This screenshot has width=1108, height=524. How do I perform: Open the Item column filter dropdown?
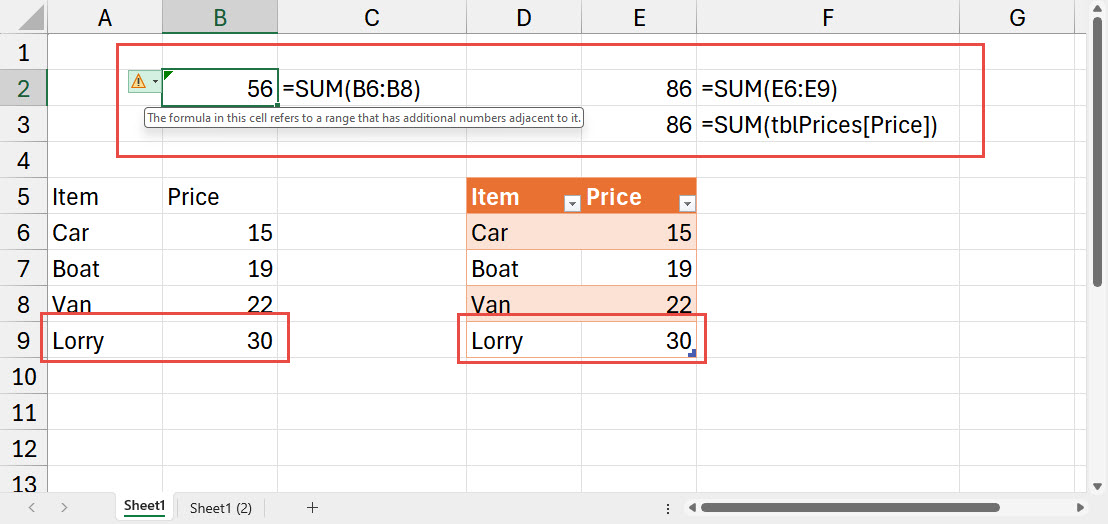click(572, 203)
